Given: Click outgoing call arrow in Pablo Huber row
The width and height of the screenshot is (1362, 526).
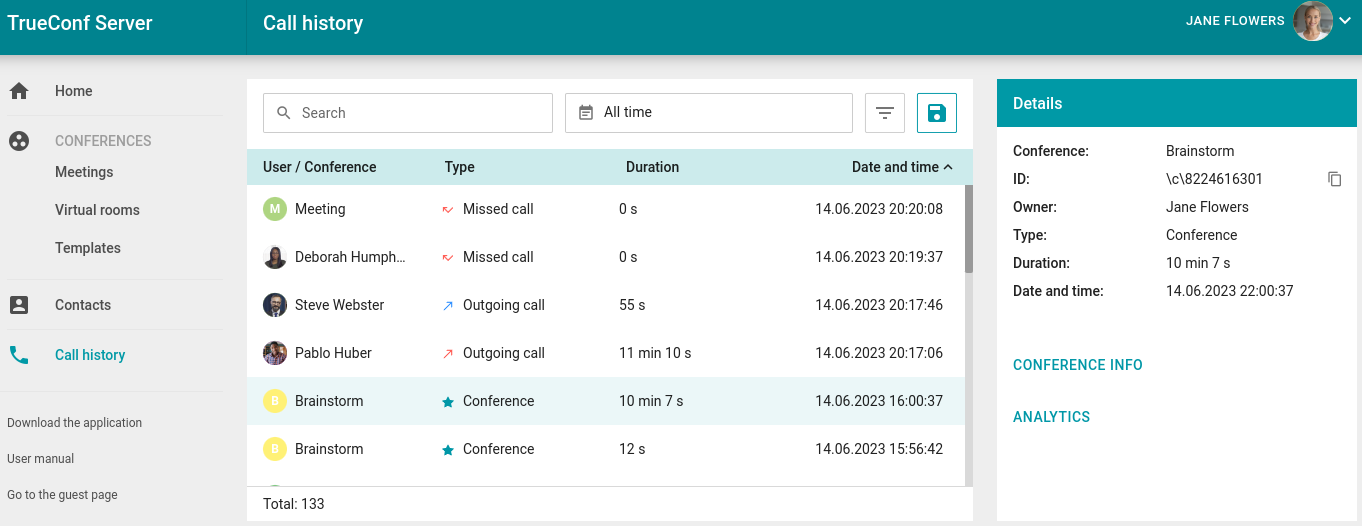Looking at the screenshot, I should [448, 353].
